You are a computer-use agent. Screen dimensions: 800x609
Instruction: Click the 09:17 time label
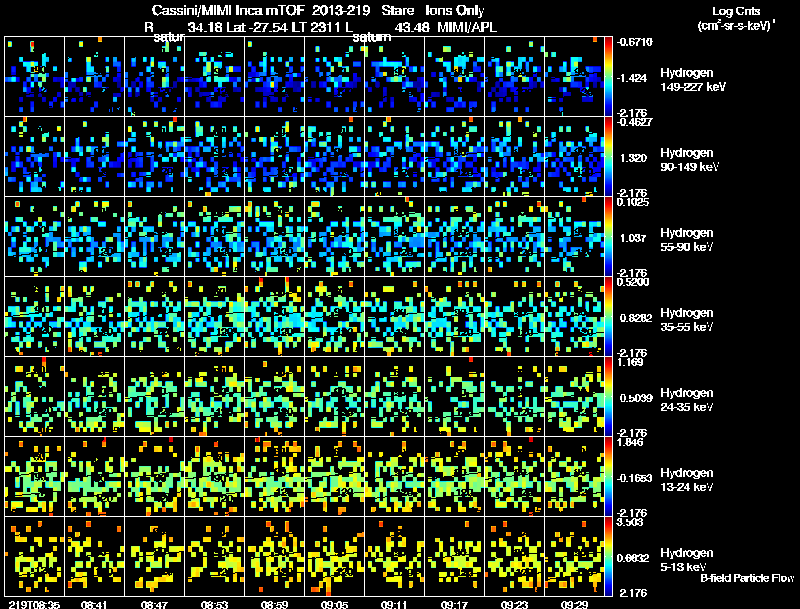click(x=454, y=604)
